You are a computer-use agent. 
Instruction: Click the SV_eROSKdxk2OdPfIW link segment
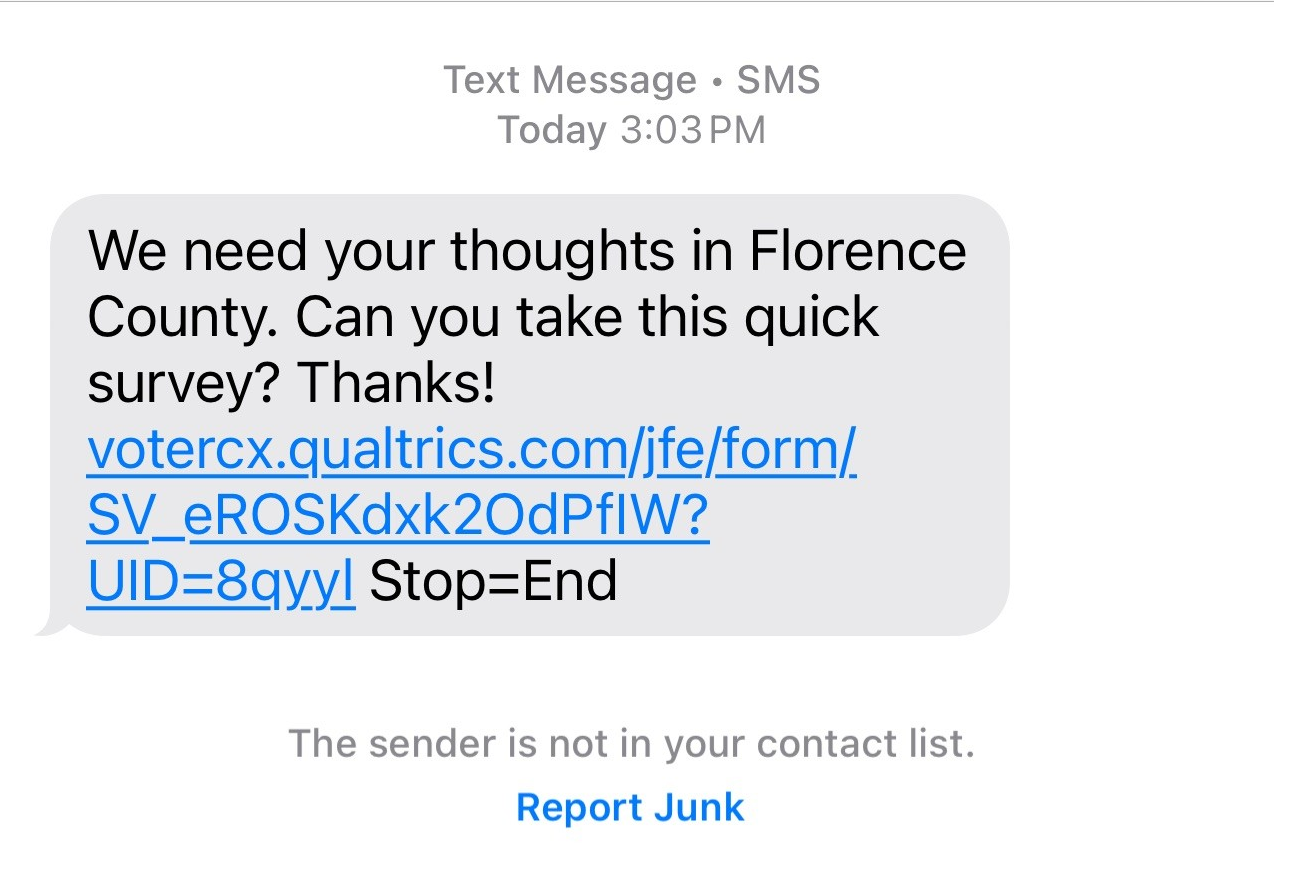click(x=398, y=517)
